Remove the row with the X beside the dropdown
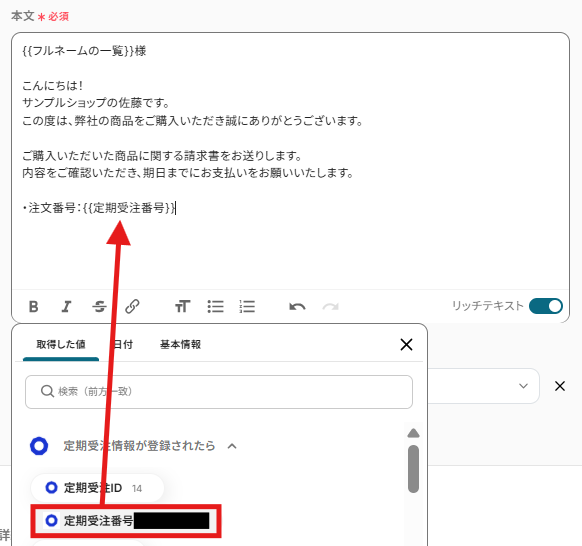Viewport: 582px width, 546px height. point(560,386)
